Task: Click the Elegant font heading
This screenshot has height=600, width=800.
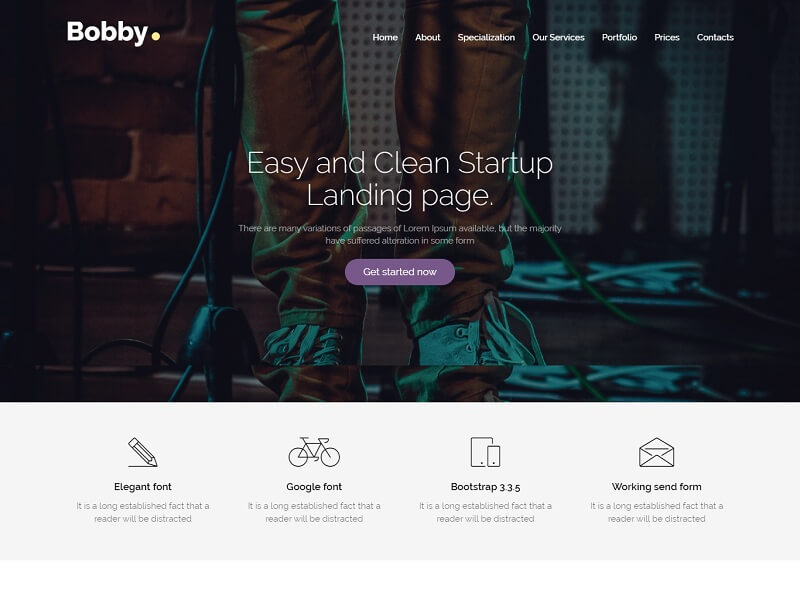Action: click(x=143, y=487)
